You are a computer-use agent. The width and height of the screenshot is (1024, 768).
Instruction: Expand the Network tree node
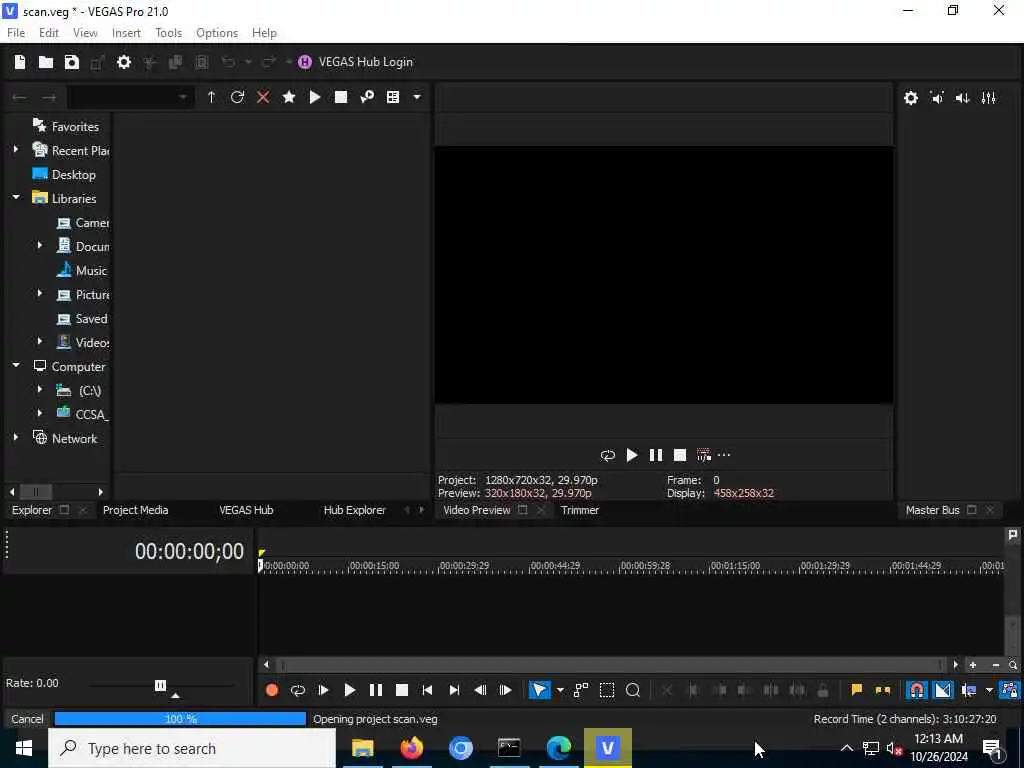pyautogui.click(x=16, y=438)
